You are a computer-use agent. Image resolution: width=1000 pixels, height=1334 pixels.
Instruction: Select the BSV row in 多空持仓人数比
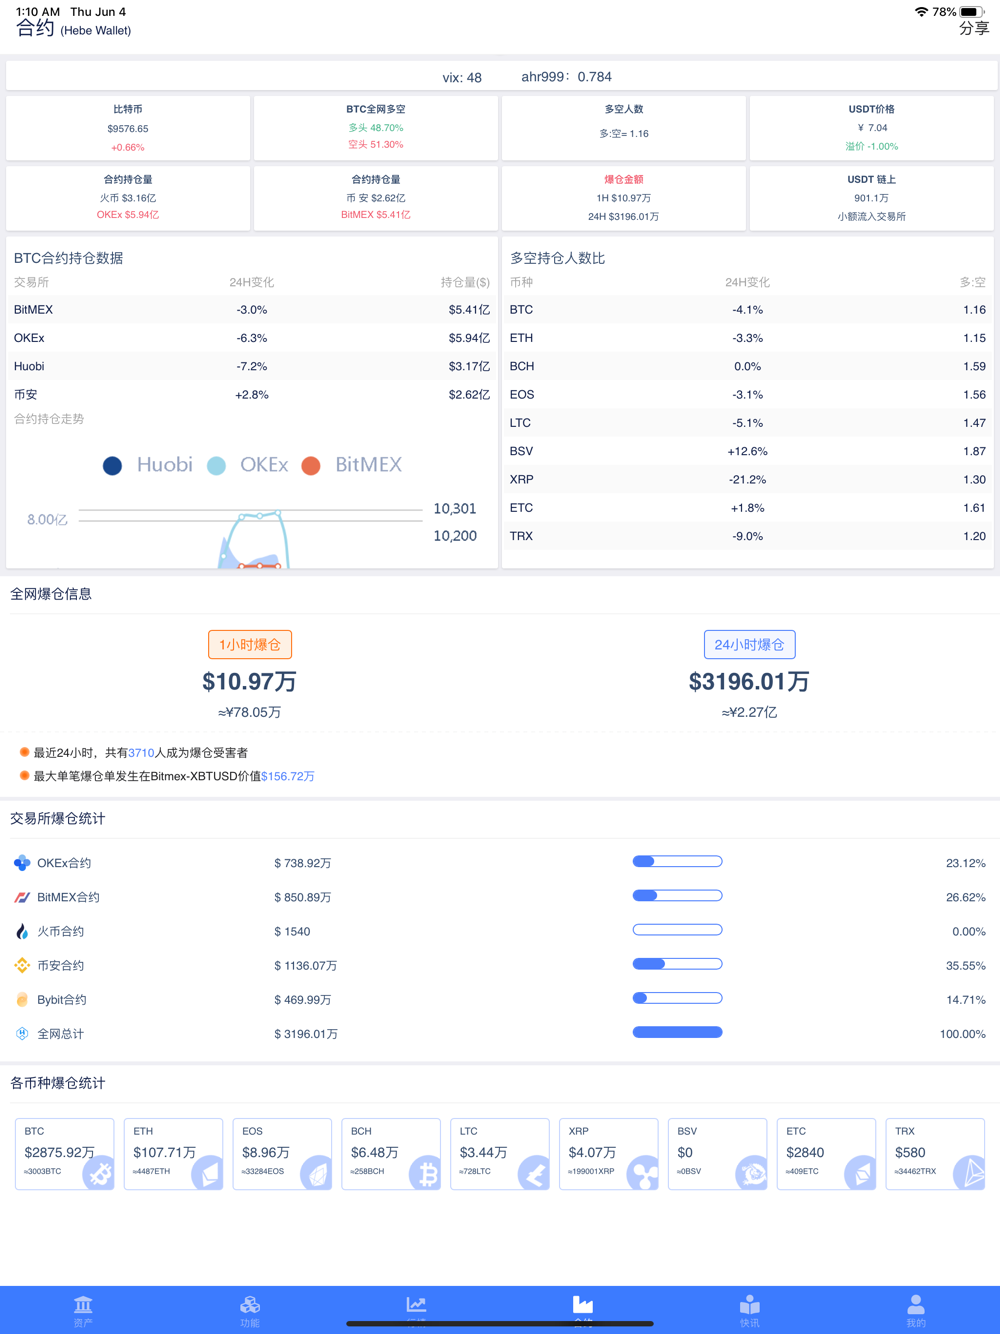[748, 451]
